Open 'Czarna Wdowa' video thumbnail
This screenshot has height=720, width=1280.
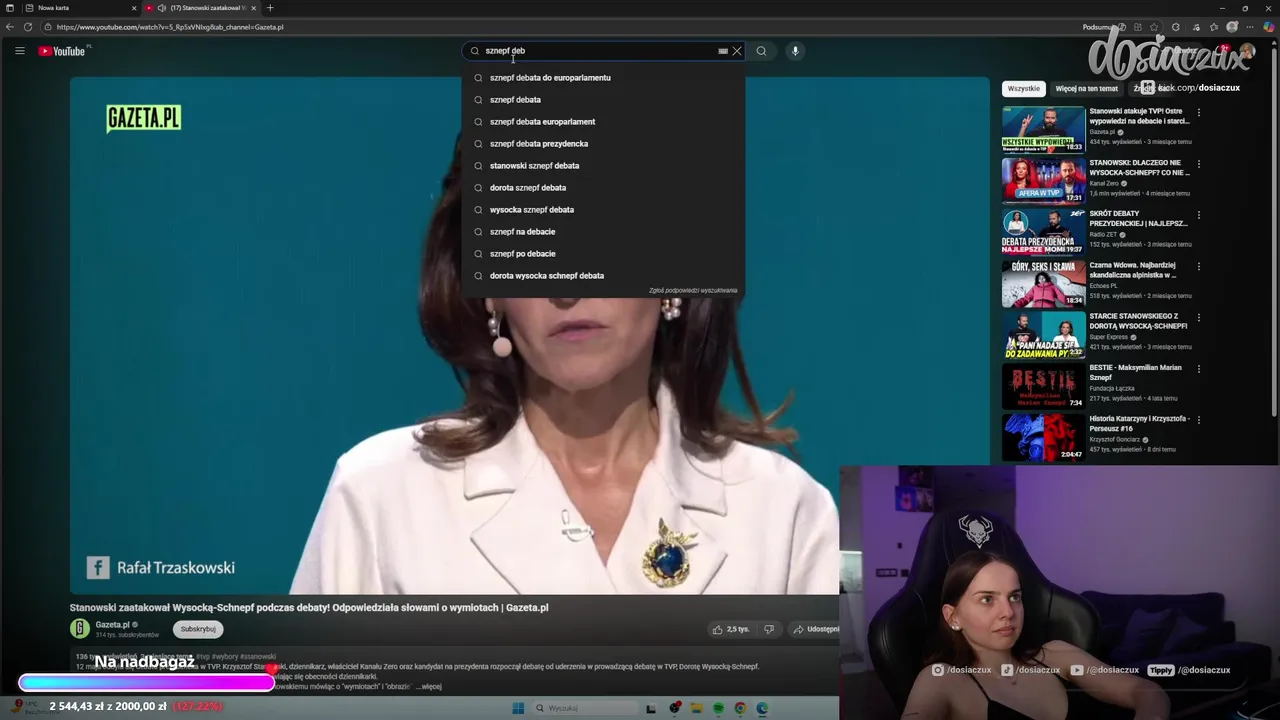(1043, 283)
